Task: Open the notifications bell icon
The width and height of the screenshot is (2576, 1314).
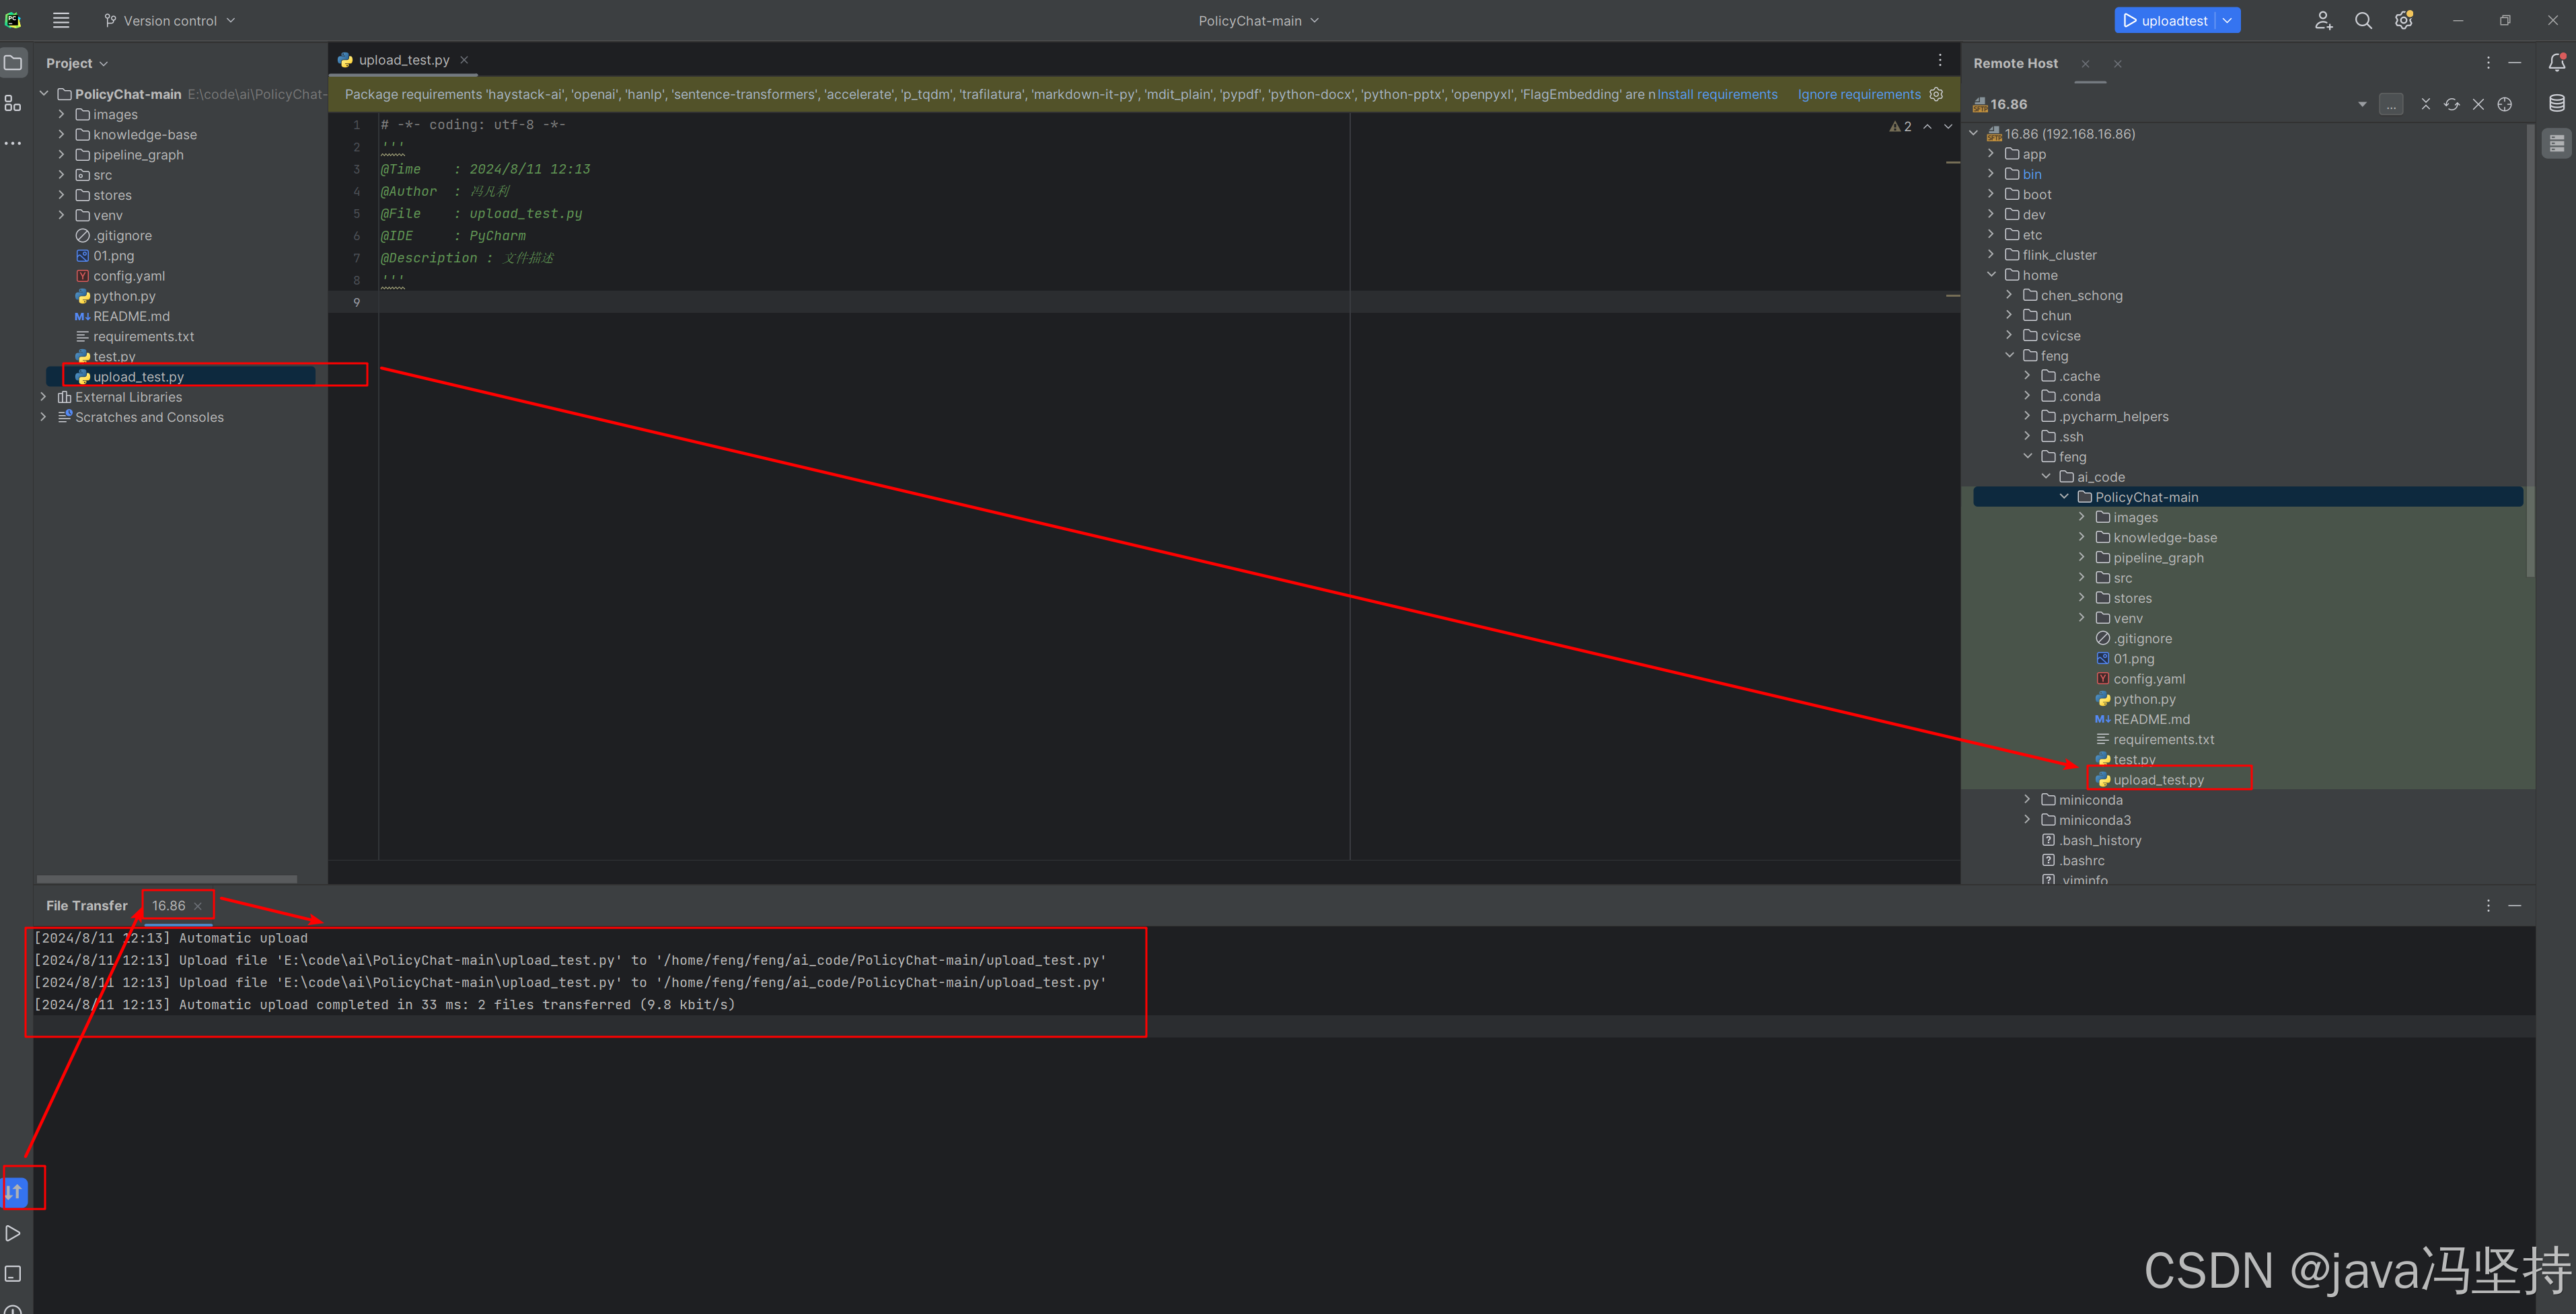Action: click(x=2557, y=62)
